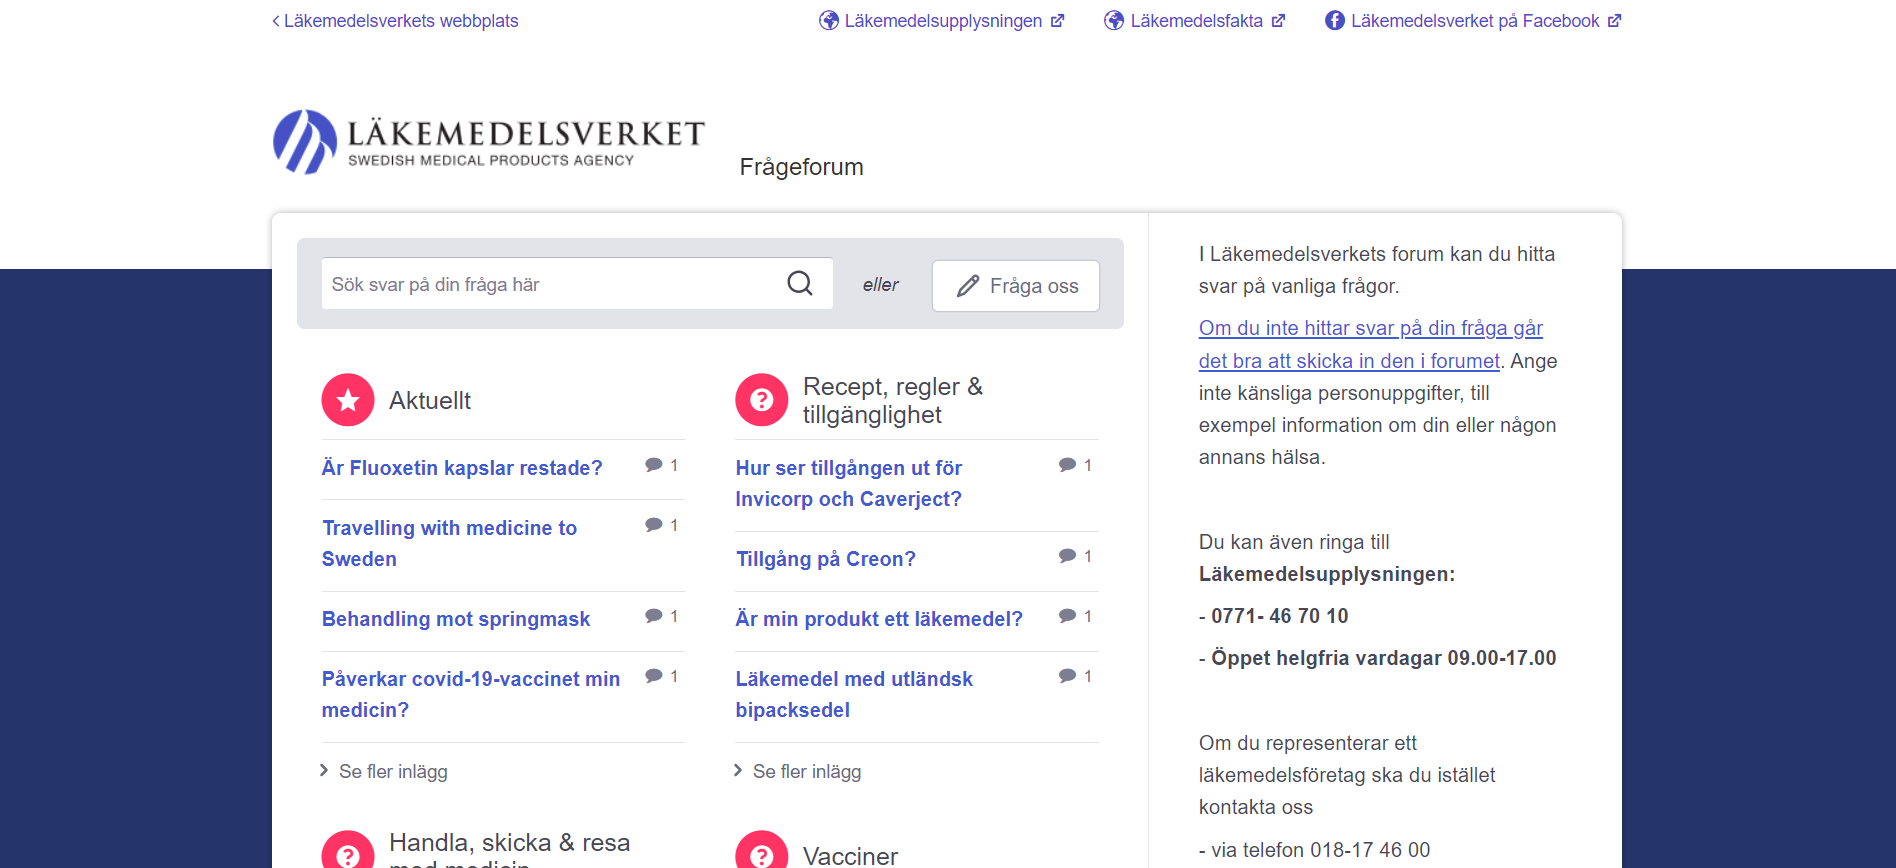This screenshot has height=868, width=1896.
Task: Click the question icon beside Vacciner
Action: (762, 855)
